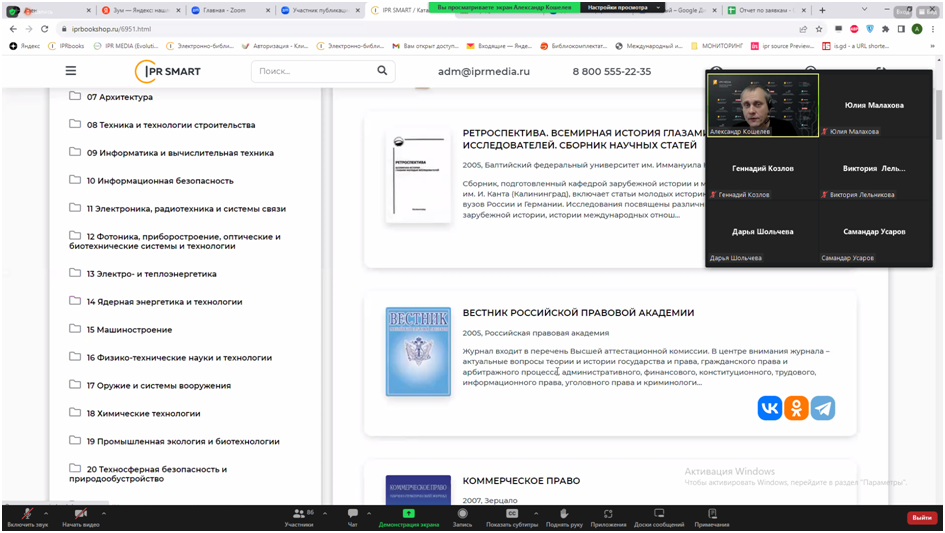Start camera with Начать видео button
Screen dimensions: 945x533
pyautogui.click(x=80, y=517)
